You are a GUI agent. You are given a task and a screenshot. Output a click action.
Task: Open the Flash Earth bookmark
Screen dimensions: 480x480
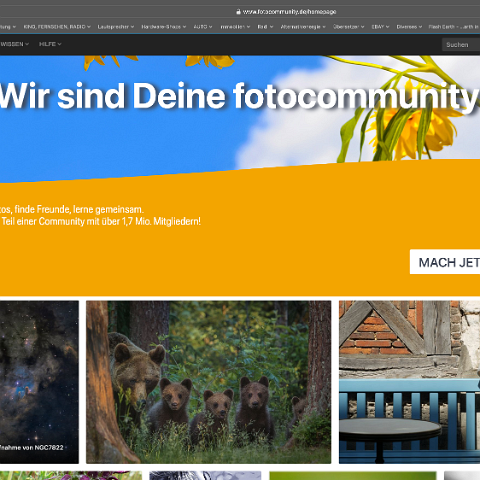454,27
